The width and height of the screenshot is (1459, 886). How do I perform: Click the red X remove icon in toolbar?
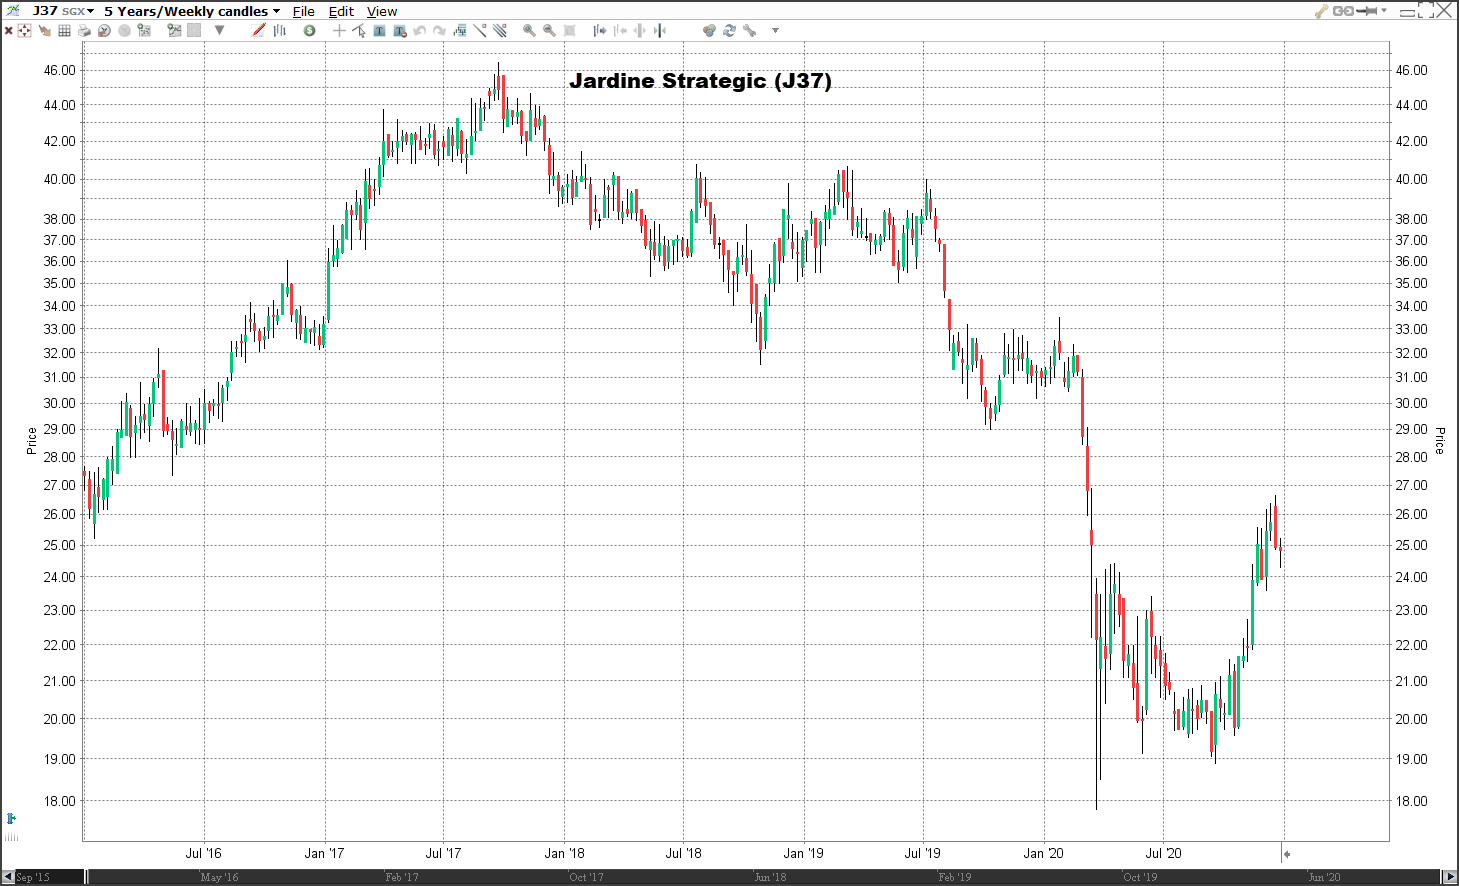[x=8, y=30]
